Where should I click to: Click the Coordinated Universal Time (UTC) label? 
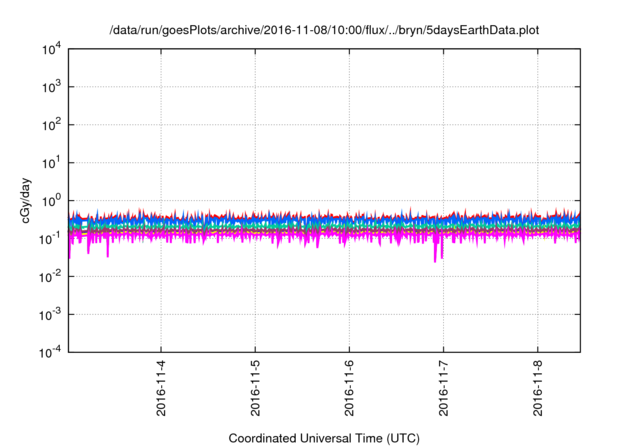click(324, 438)
